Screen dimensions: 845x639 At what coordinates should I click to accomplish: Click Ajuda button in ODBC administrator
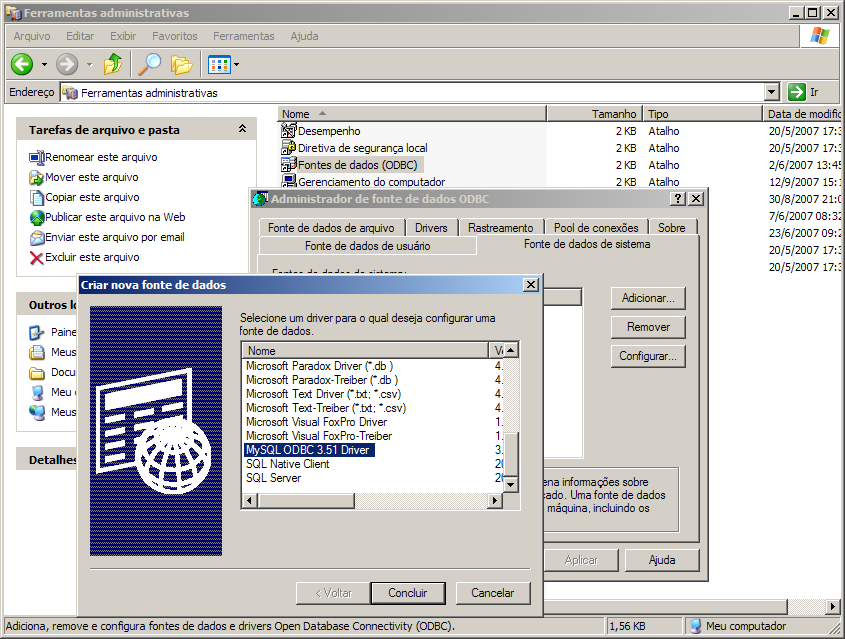pyautogui.click(x=662, y=560)
